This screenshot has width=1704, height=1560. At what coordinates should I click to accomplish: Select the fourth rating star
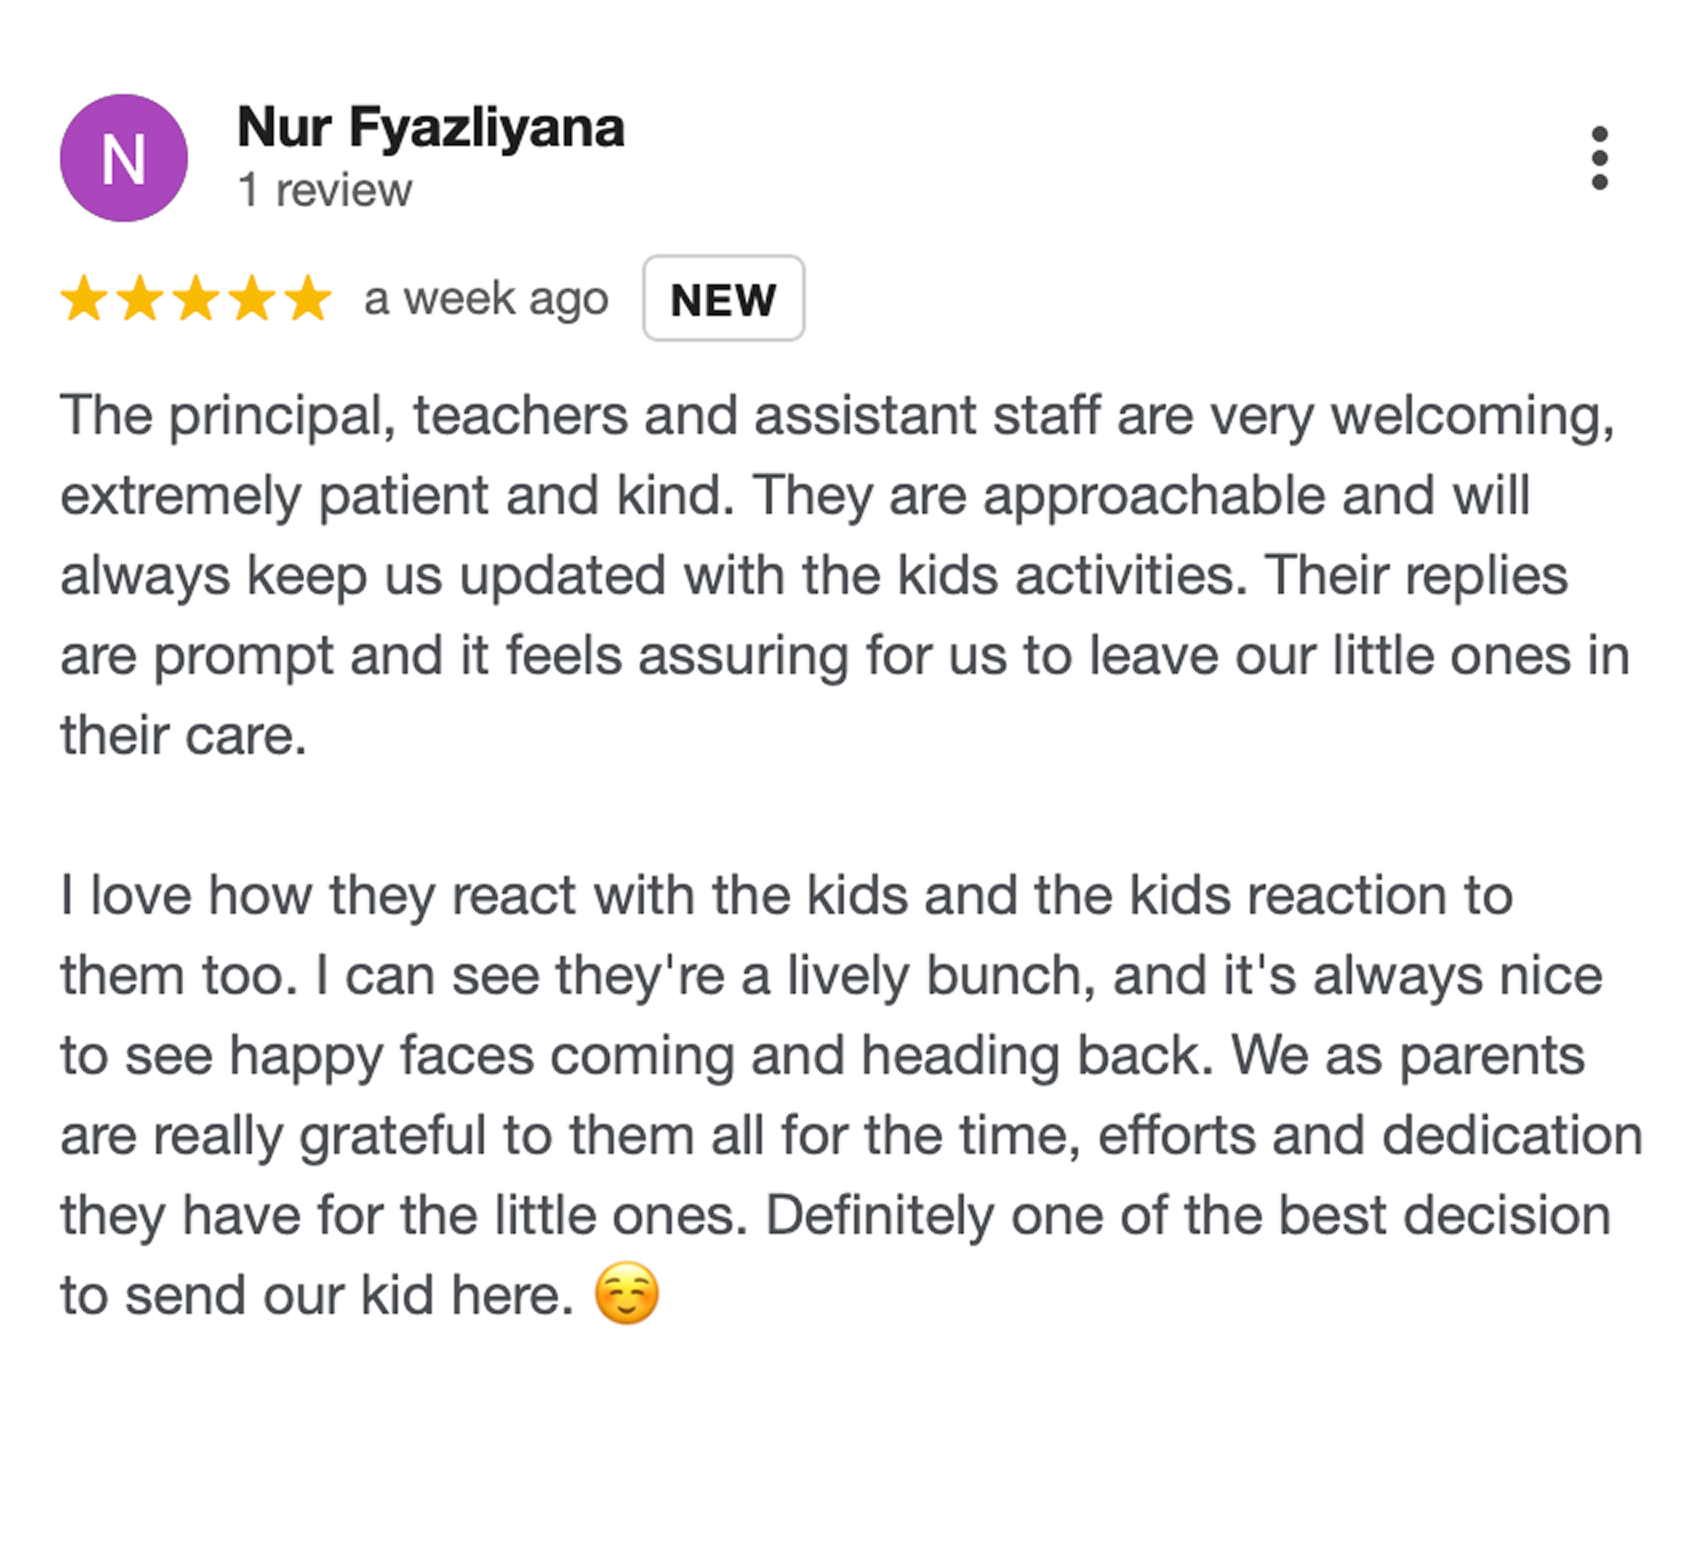(x=252, y=299)
